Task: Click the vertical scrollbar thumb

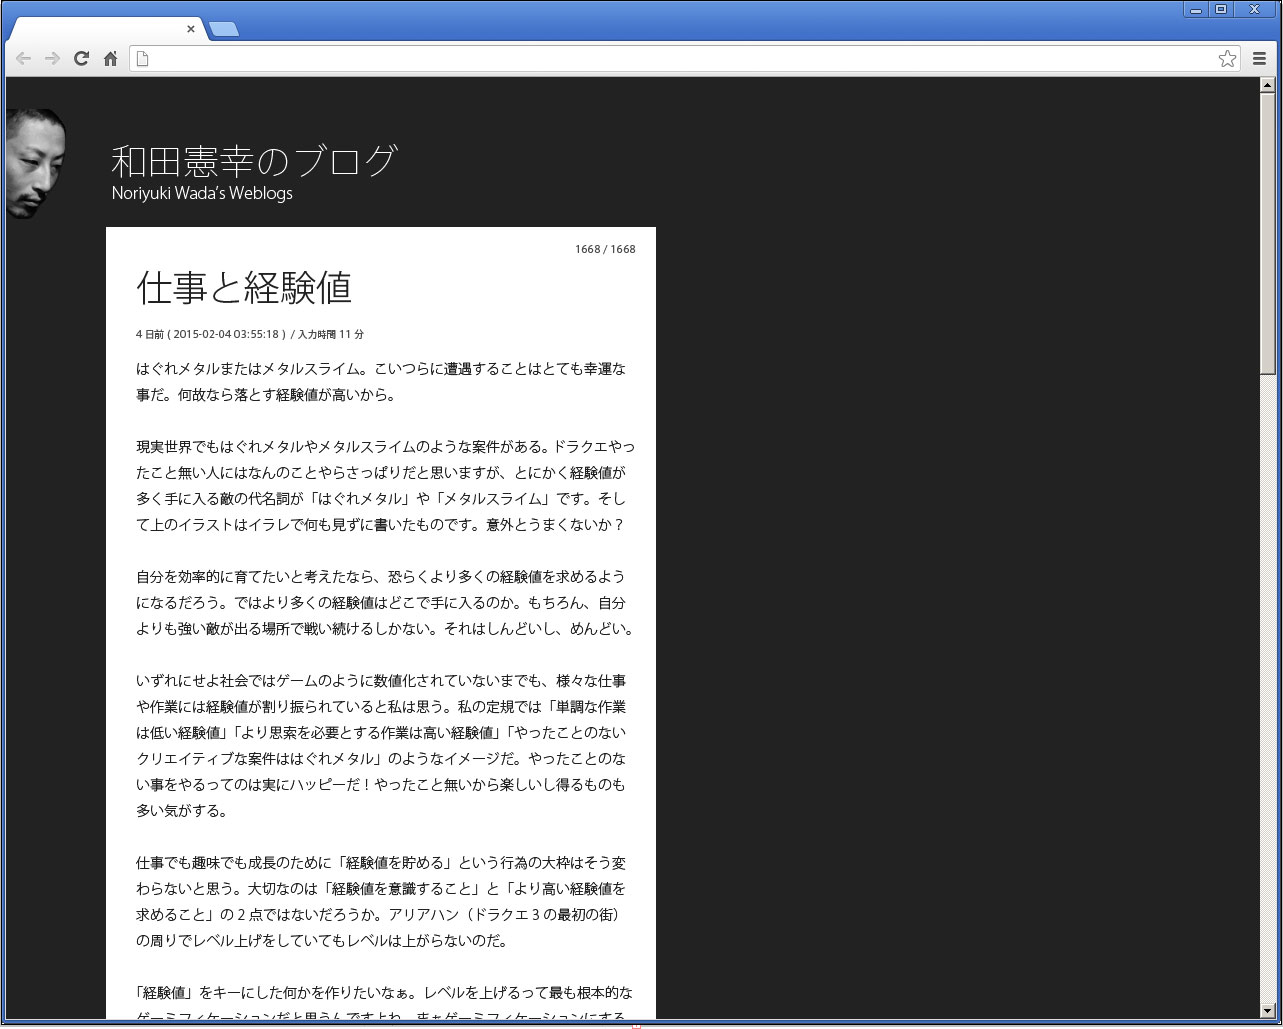Action: click(x=1268, y=233)
